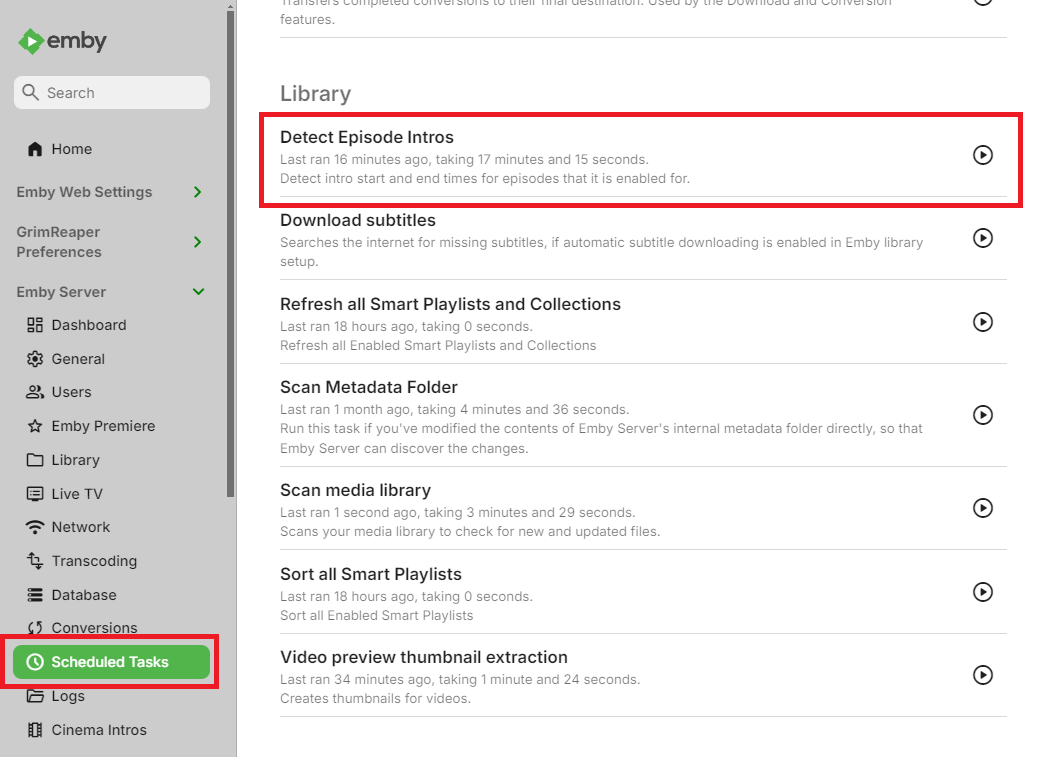Click the Emby Web Settings heading
This screenshot has width=1064, height=757.
pyautogui.click(x=84, y=192)
